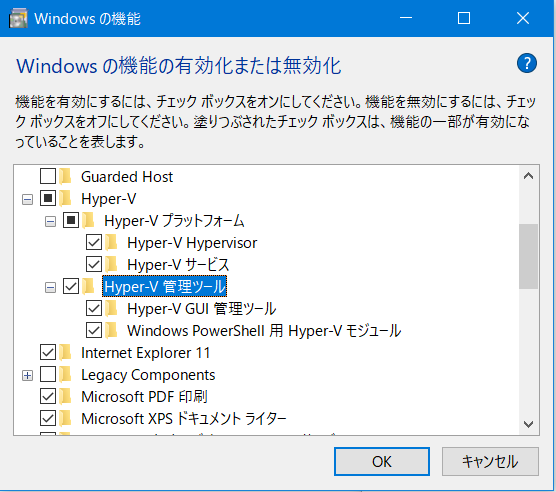Click the Legacy Components folder icon
556x492 pixels.
click(x=66, y=374)
